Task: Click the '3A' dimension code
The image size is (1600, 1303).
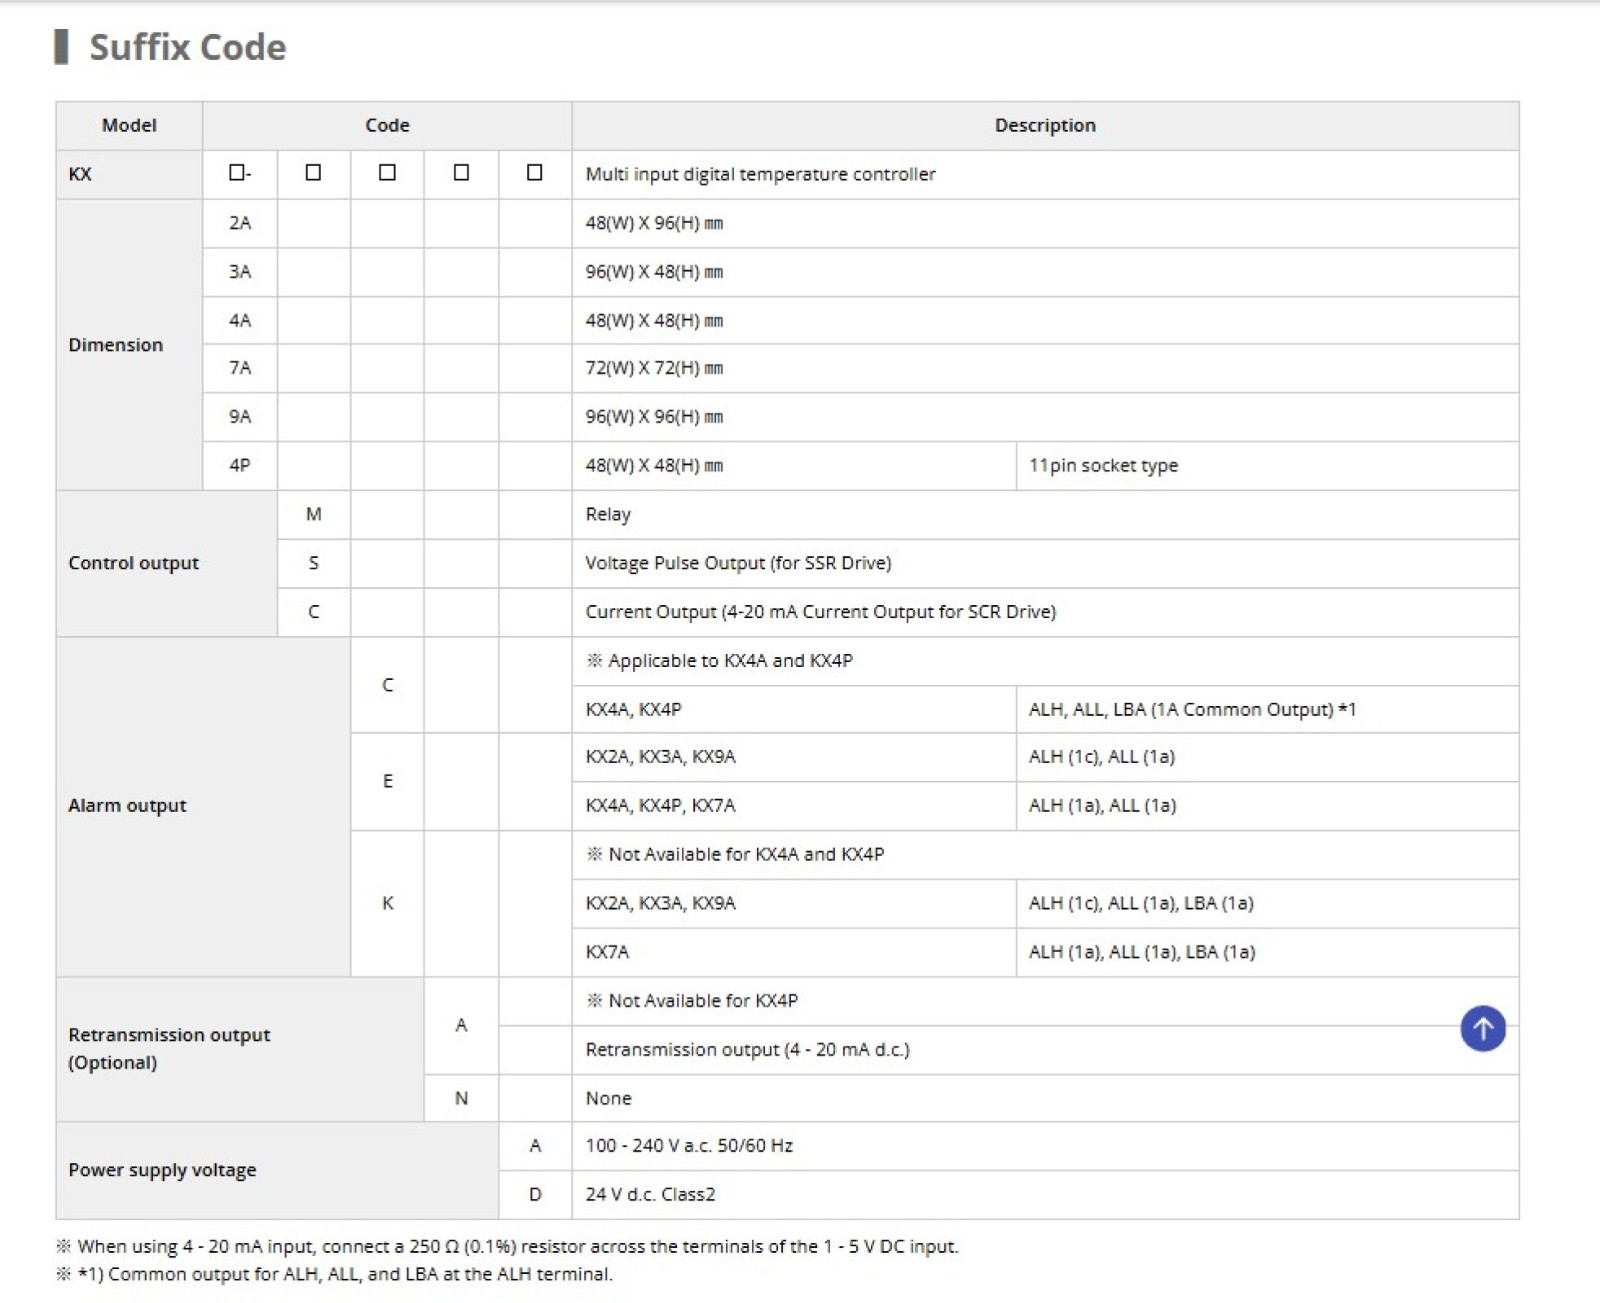Action: [x=240, y=272]
